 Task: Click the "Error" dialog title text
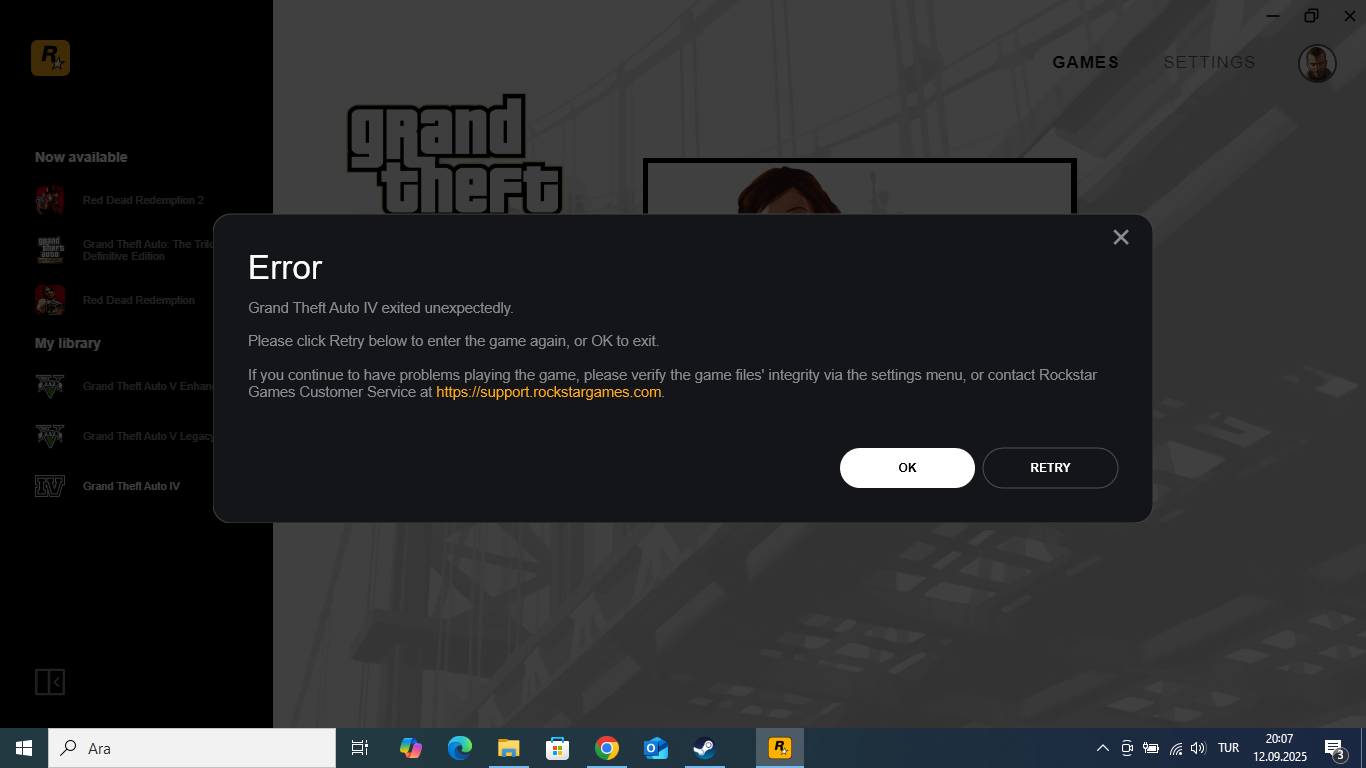(x=285, y=268)
